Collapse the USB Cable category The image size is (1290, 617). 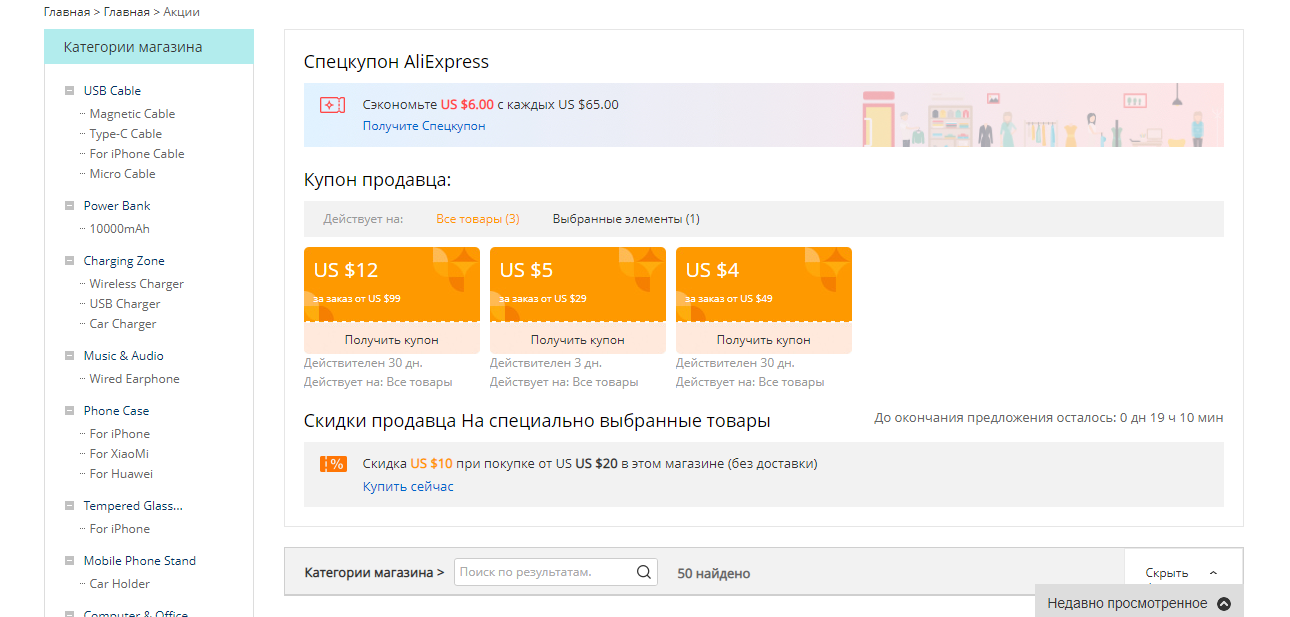(69, 91)
